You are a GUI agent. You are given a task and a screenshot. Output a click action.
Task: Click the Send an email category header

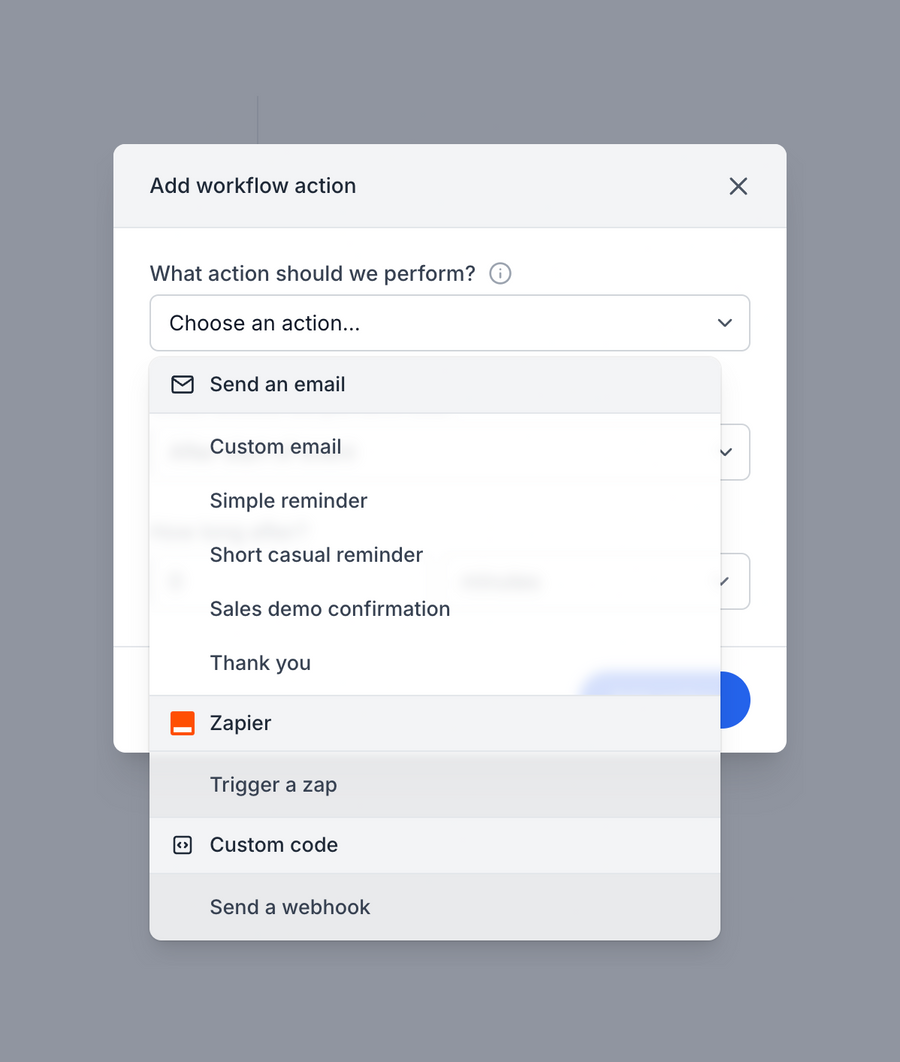[277, 384]
